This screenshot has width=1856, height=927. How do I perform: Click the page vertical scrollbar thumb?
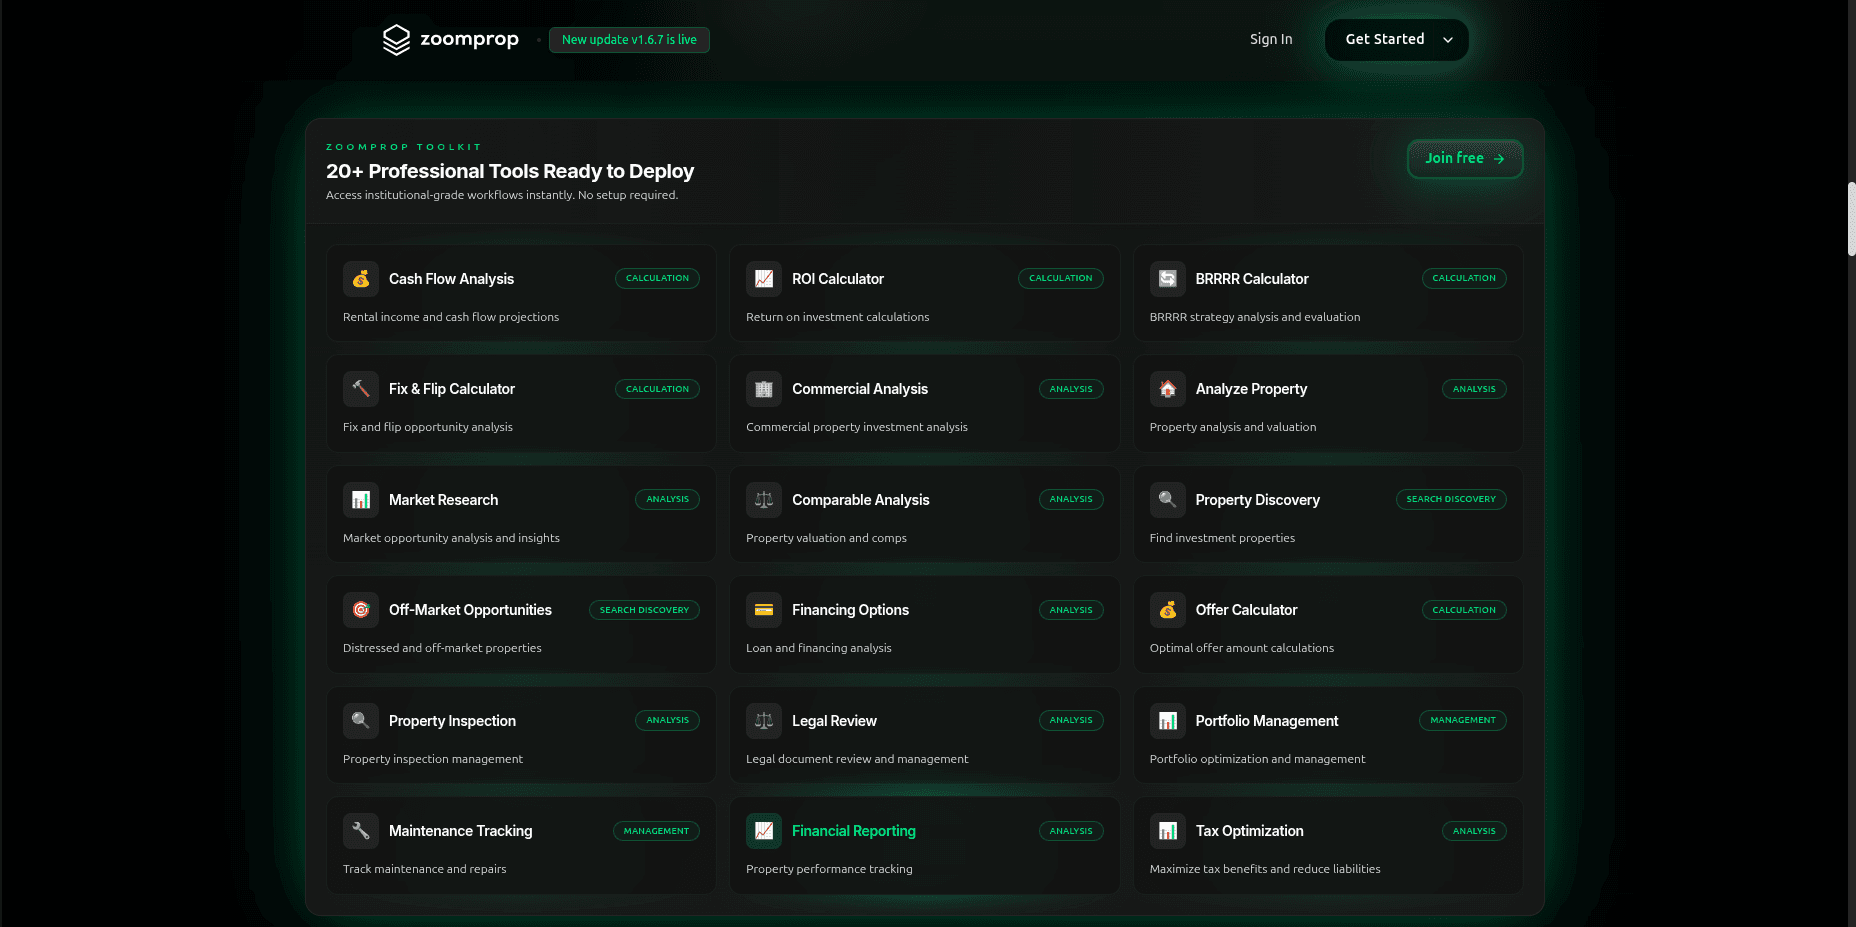click(1851, 219)
